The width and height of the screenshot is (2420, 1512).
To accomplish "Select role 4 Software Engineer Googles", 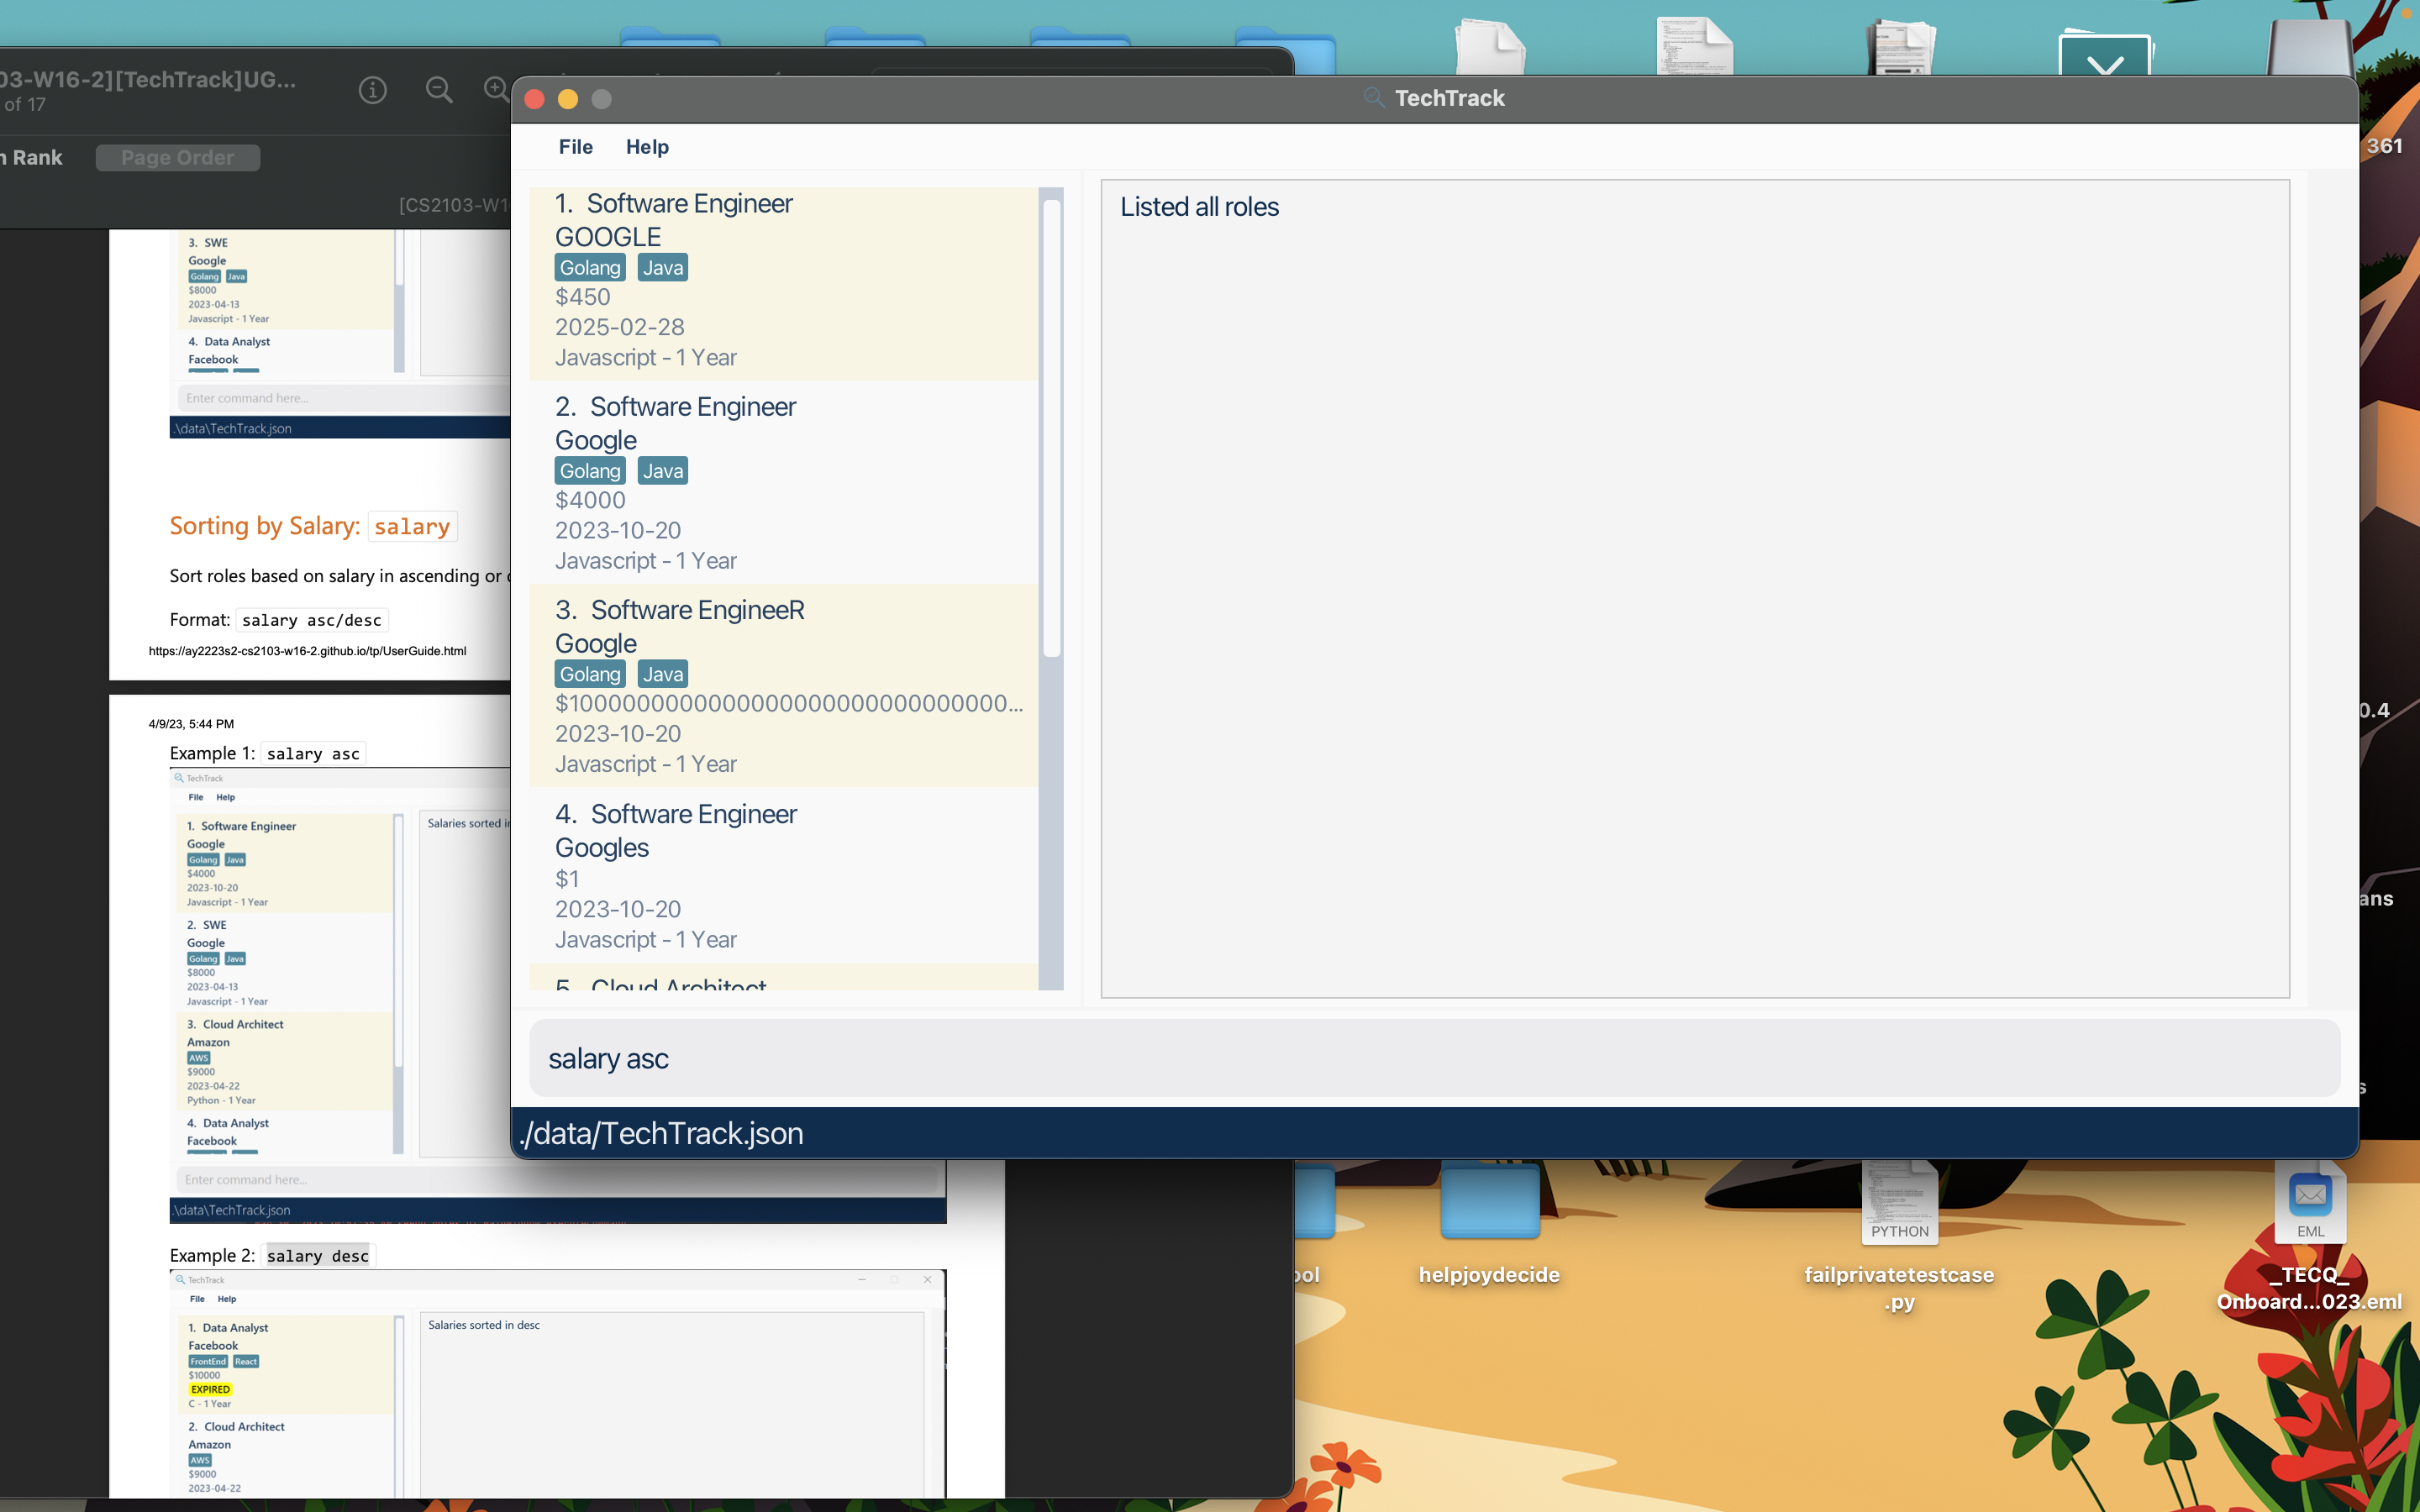I will (783, 875).
